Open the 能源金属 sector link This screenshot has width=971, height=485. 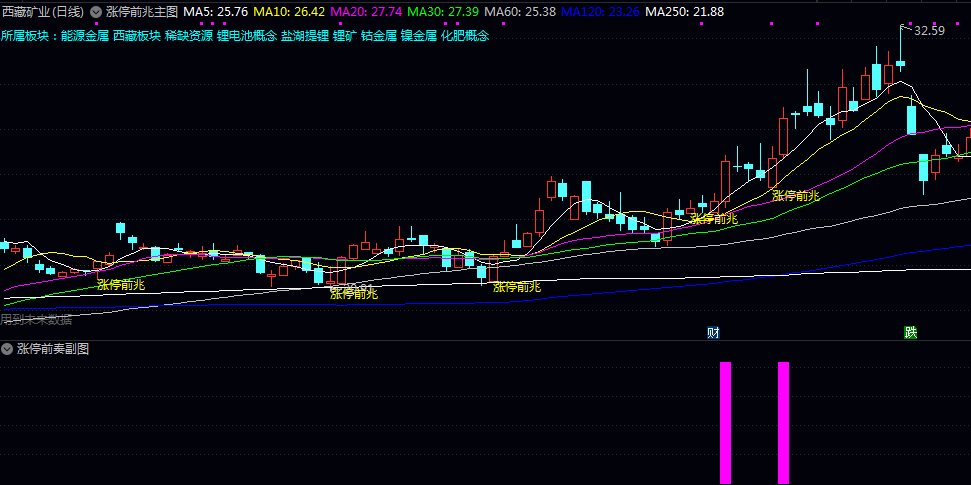(x=85, y=36)
